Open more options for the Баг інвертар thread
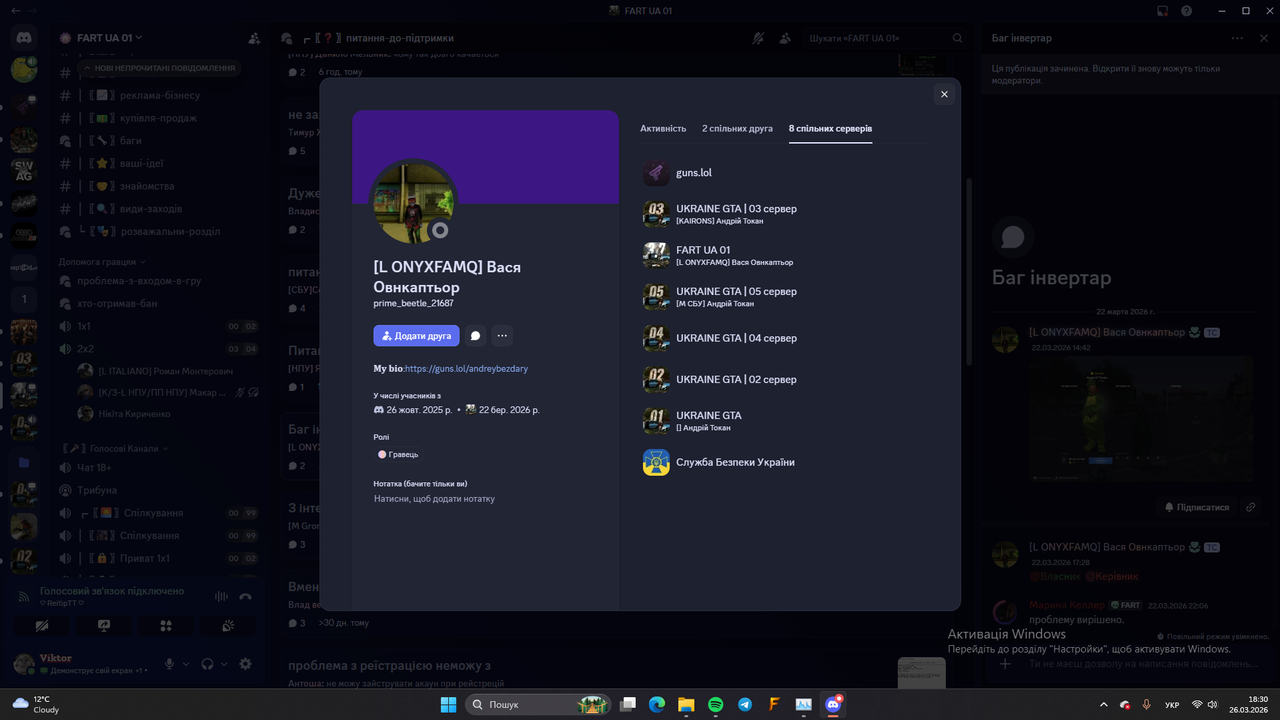The image size is (1280, 720). (1237, 38)
